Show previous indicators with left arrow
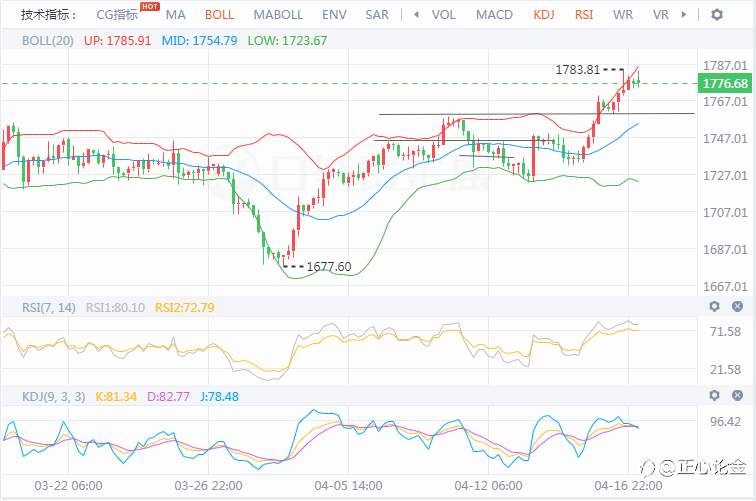The image size is (756, 501). [x=416, y=14]
